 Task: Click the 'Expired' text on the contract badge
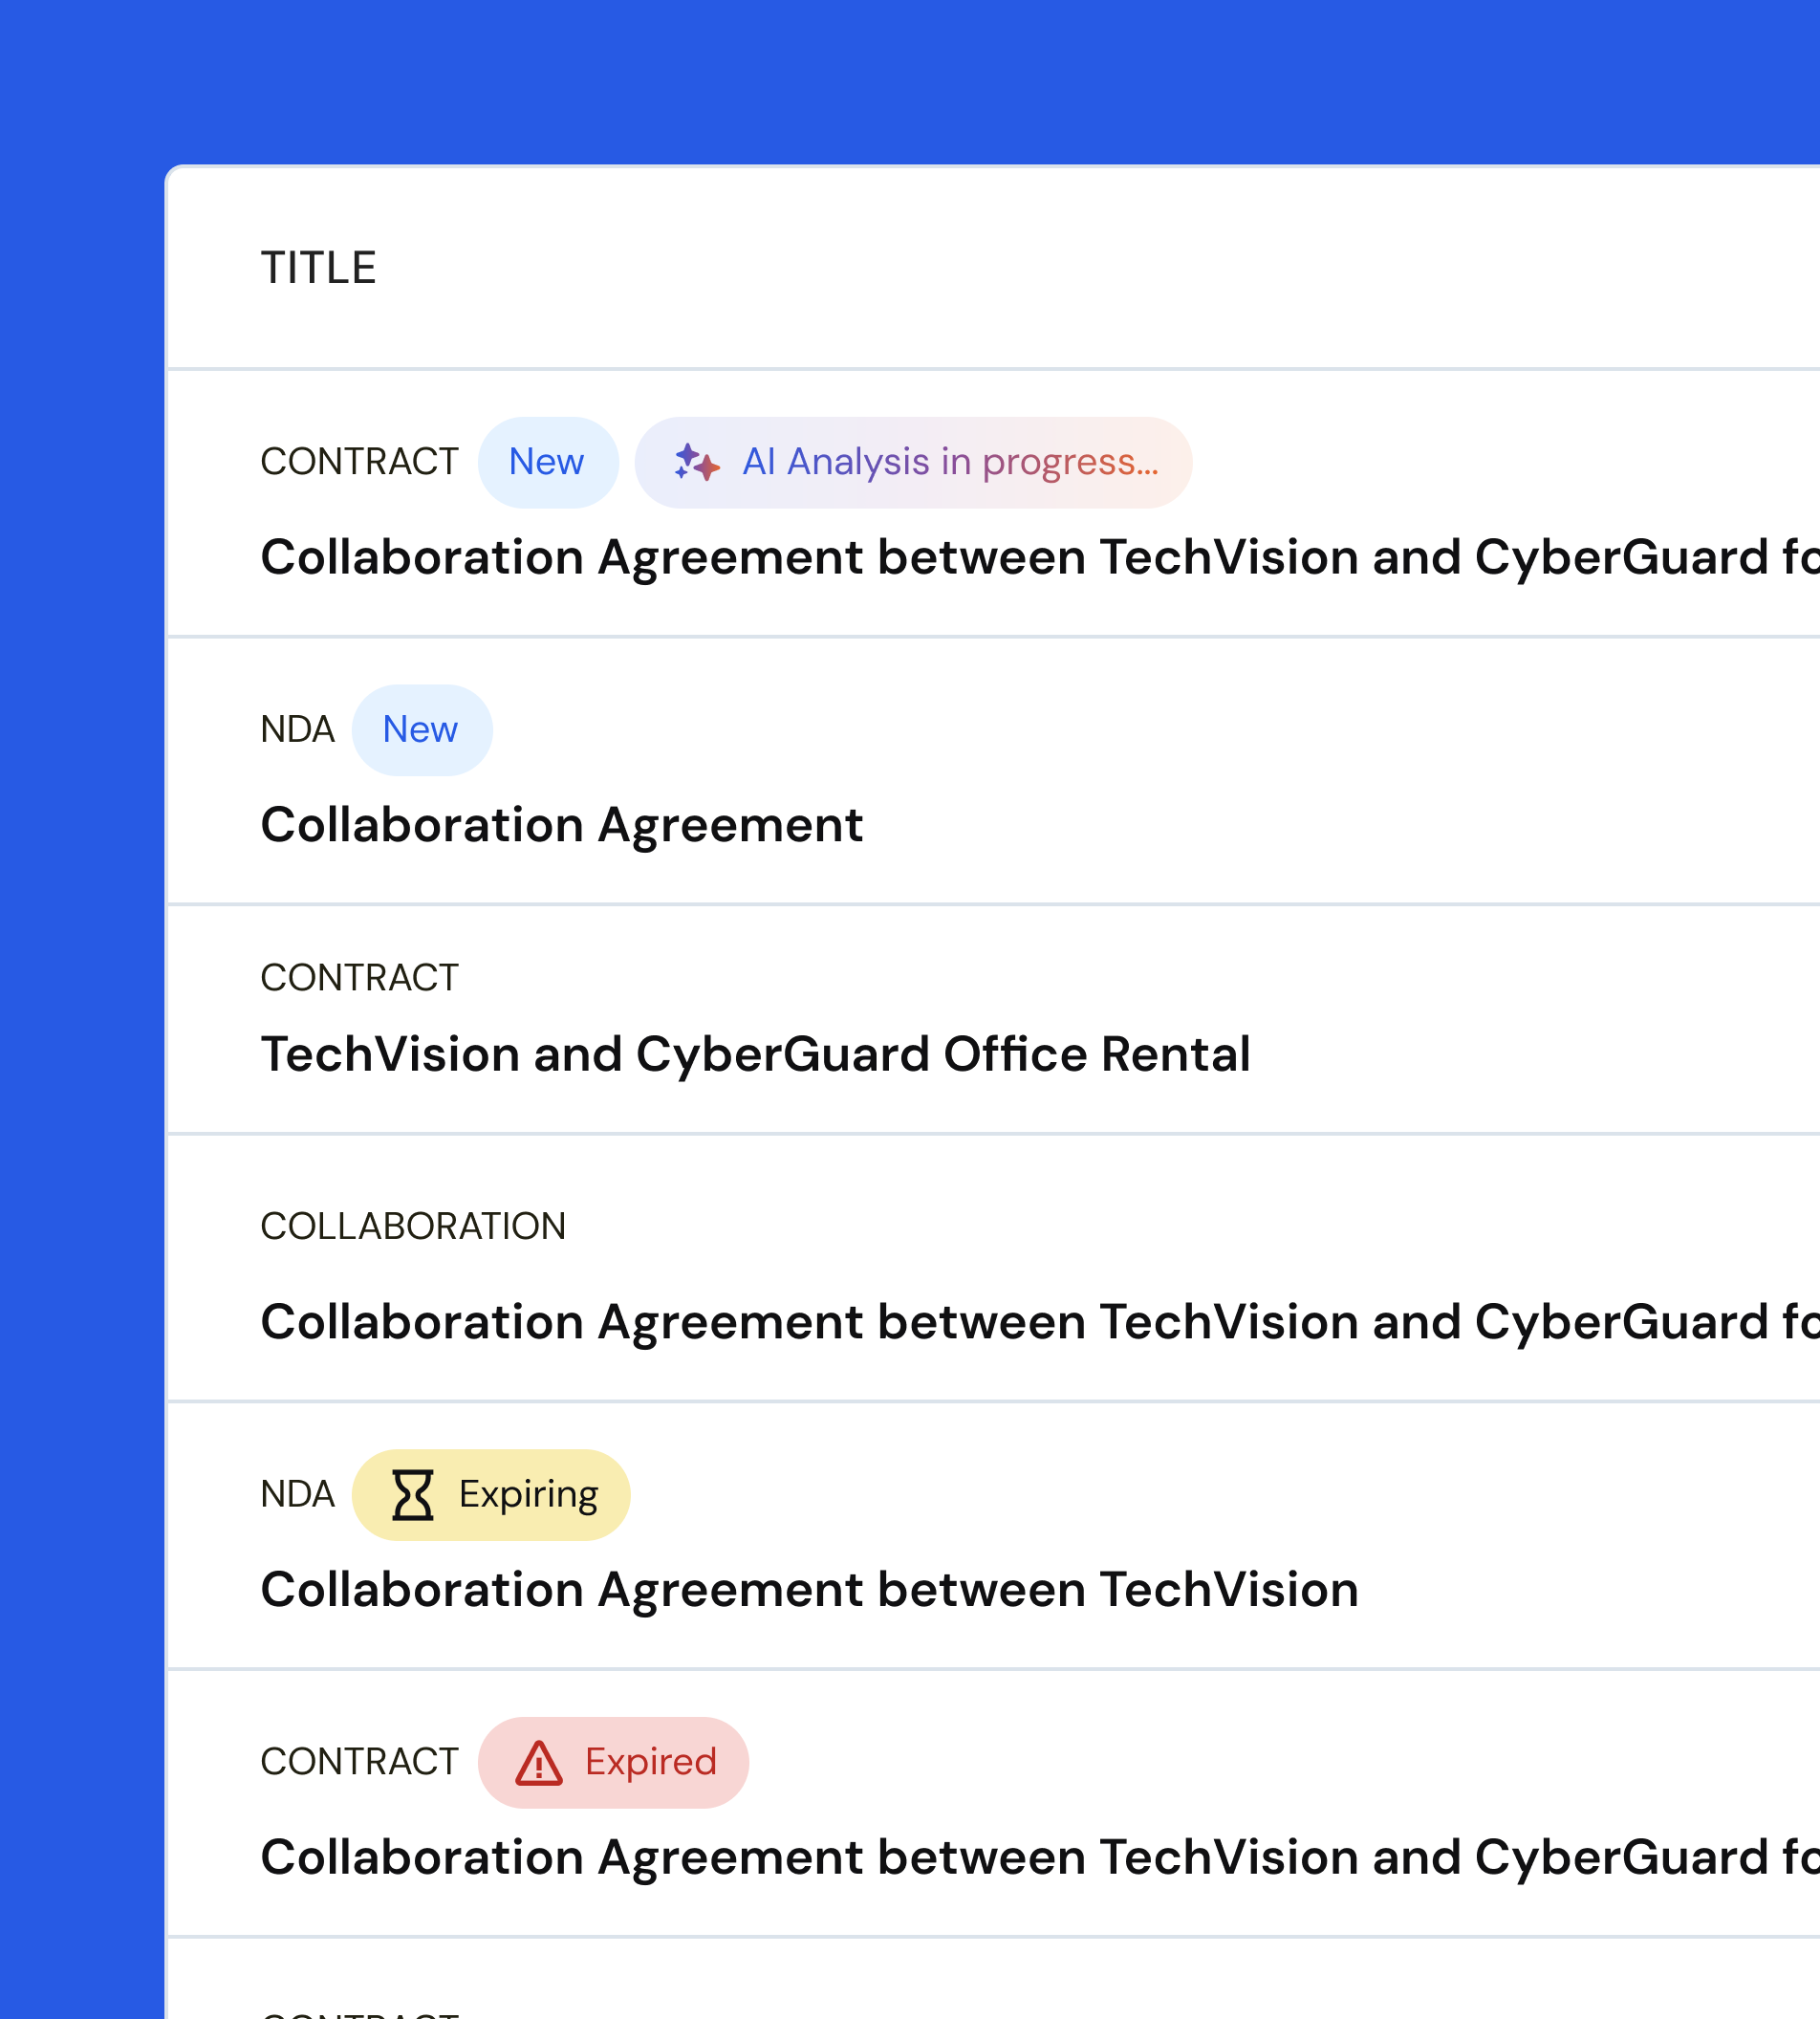pyautogui.click(x=650, y=1762)
